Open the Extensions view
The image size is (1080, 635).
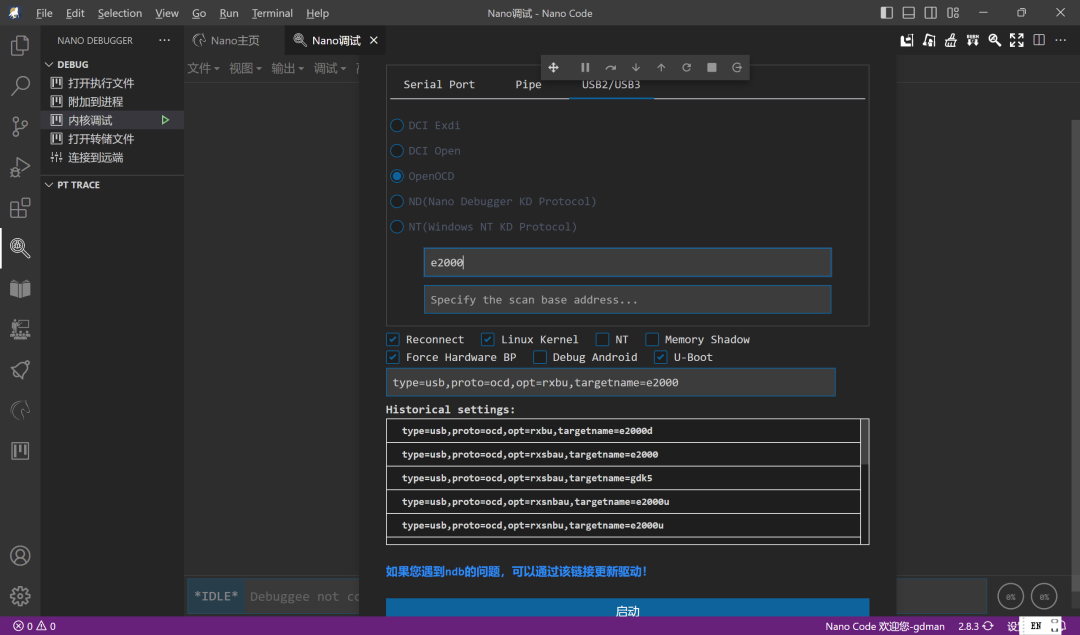(x=20, y=208)
